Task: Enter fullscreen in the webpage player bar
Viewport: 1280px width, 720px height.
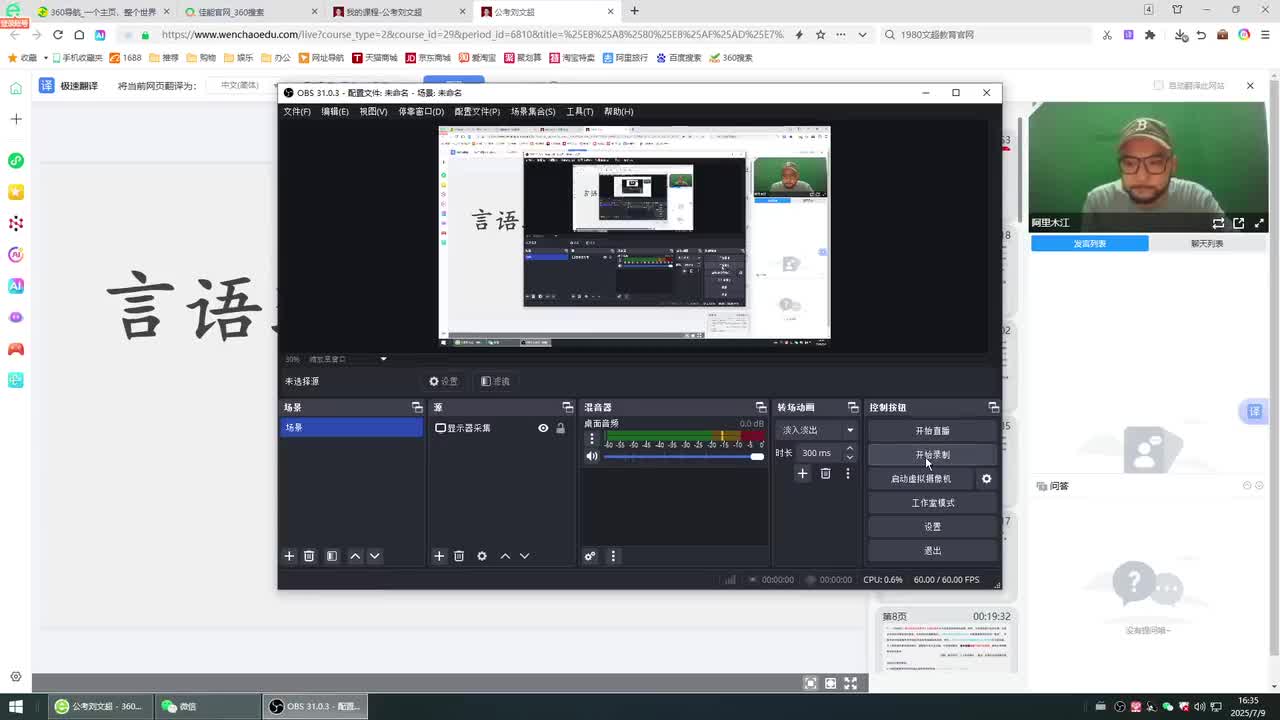Action: click(850, 683)
